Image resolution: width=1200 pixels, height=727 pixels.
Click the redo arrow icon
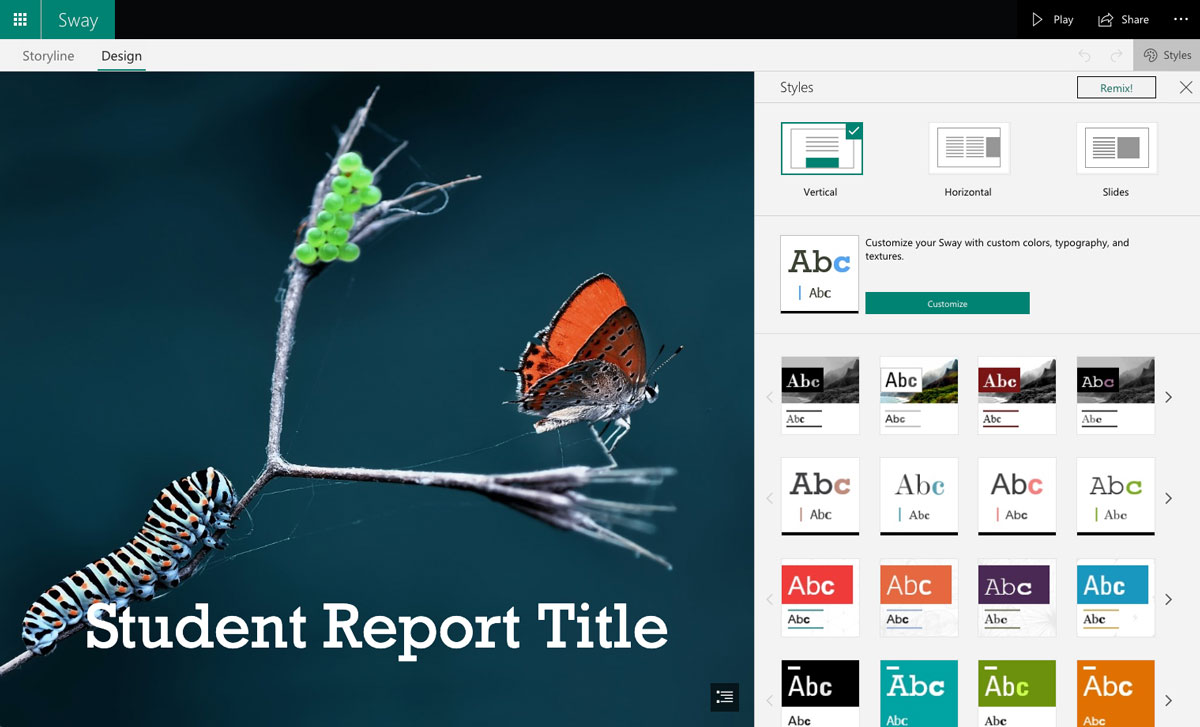tap(1116, 56)
